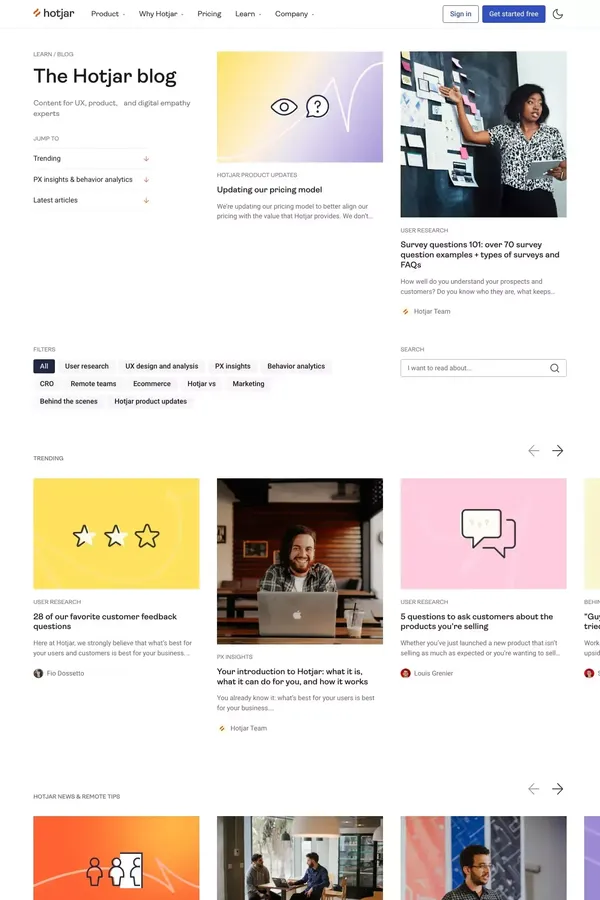Click man with laptop thumbnail
This screenshot has height=900, width=600.
pos(300,561)
